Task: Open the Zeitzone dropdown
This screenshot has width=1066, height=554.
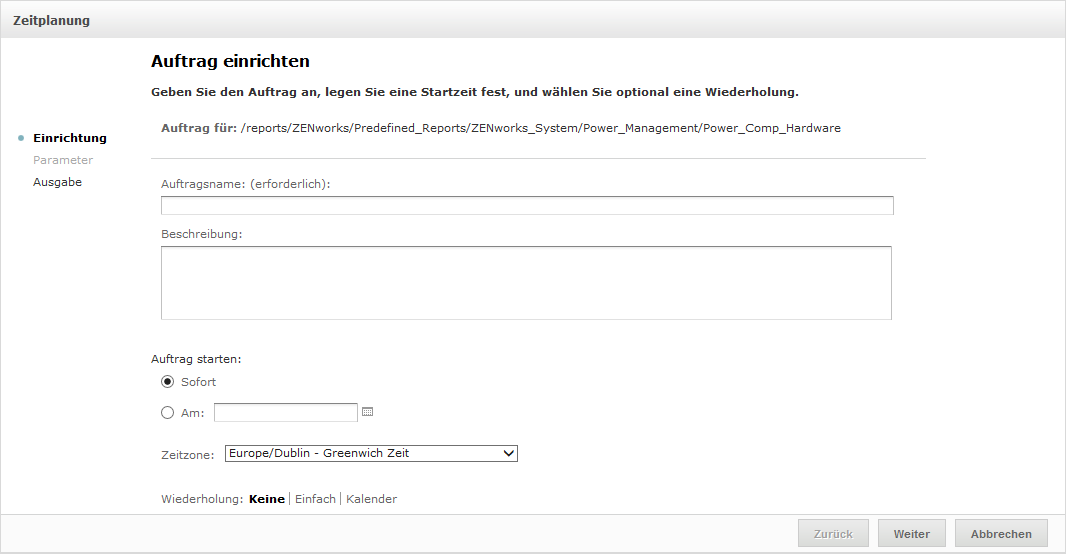Action: pos(371,453)
